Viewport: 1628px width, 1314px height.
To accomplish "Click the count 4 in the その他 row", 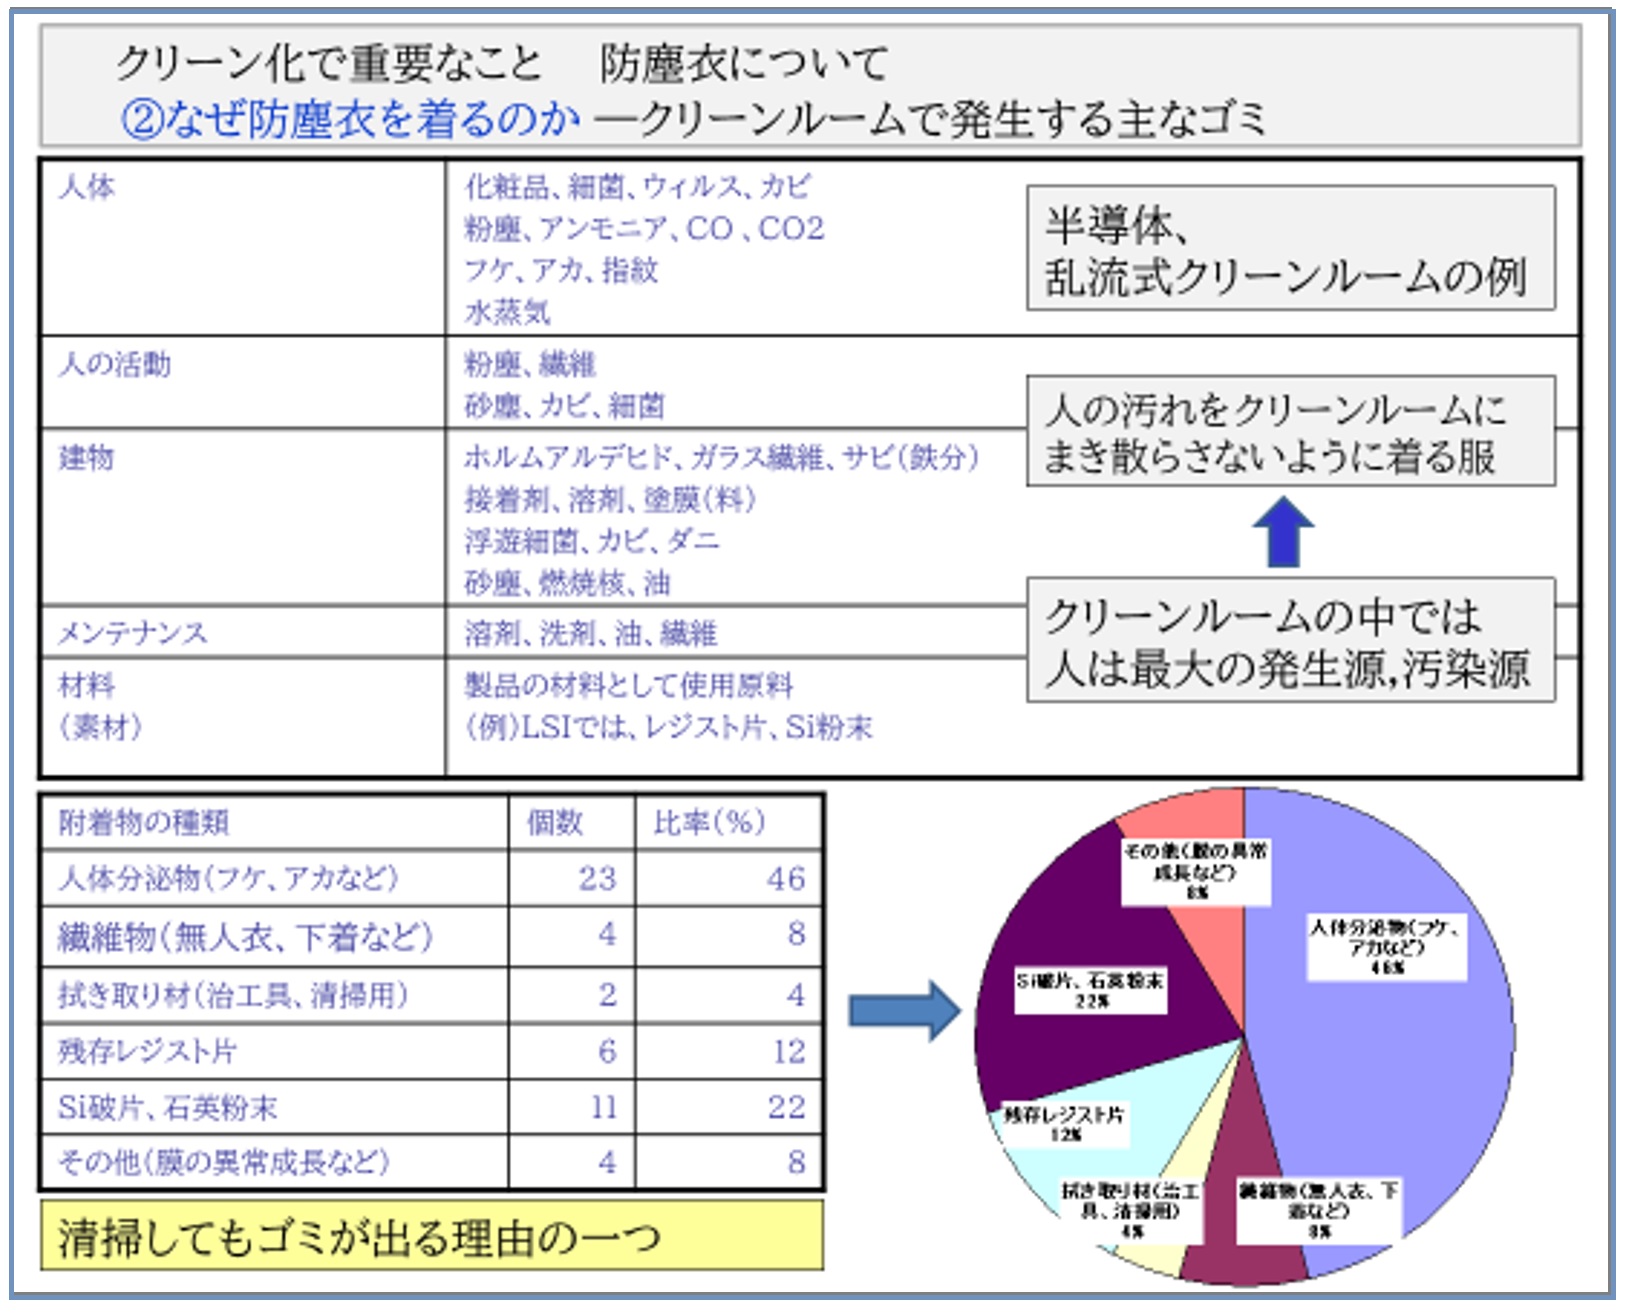I will [x=607, y=1162].
